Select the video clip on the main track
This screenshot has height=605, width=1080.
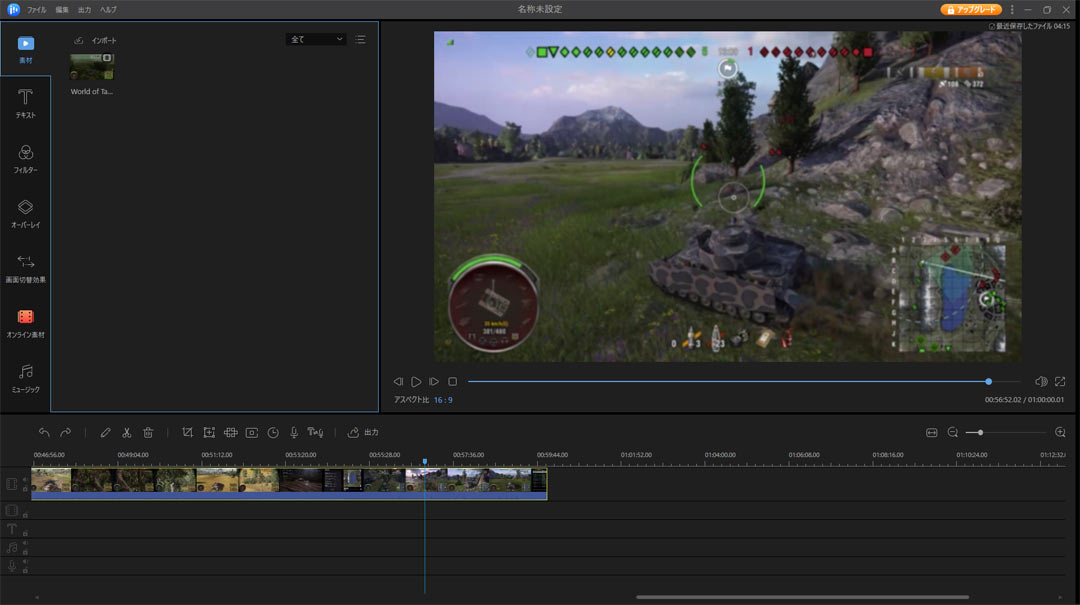(289, 484)
